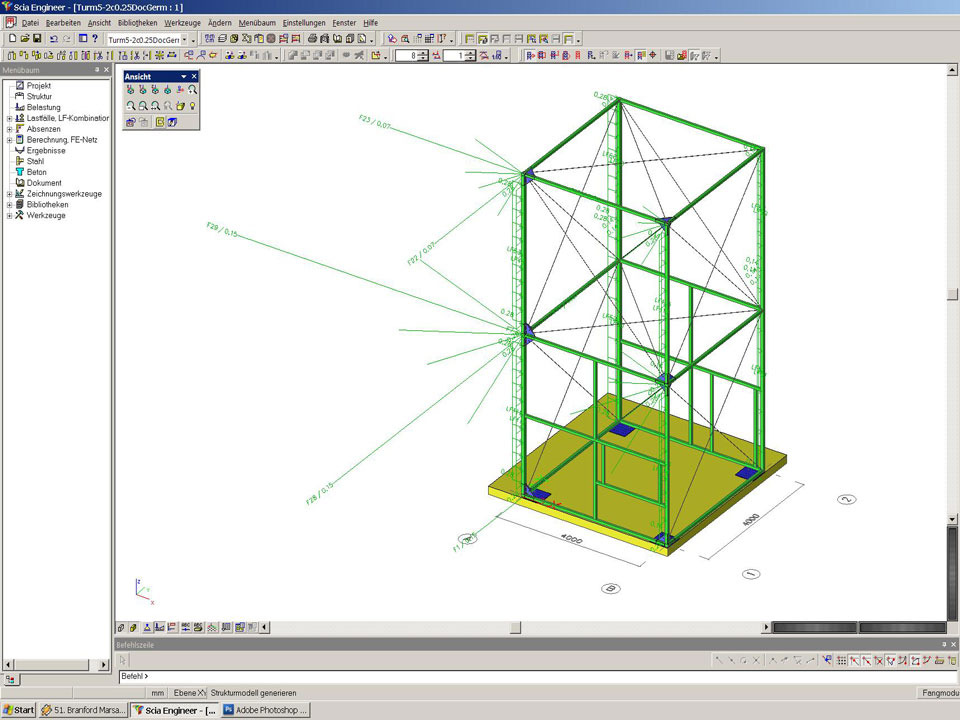The width and height of the screenshot is (960, 720).
Task: Open the Einstellungen menu
Action: (x=303, y=22)
